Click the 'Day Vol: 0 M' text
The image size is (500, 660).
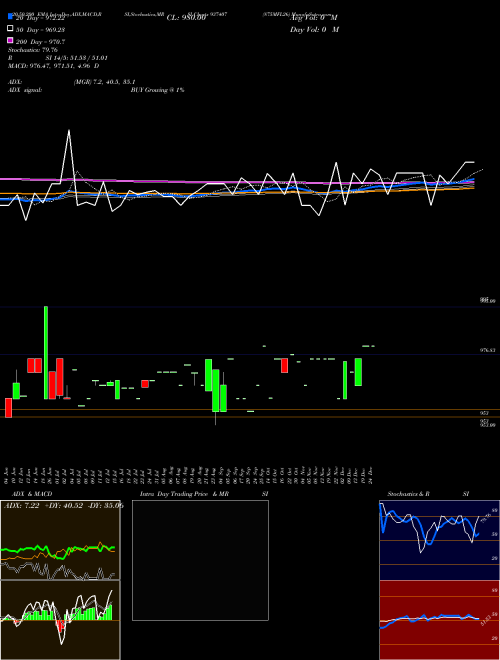pos(314,30)
